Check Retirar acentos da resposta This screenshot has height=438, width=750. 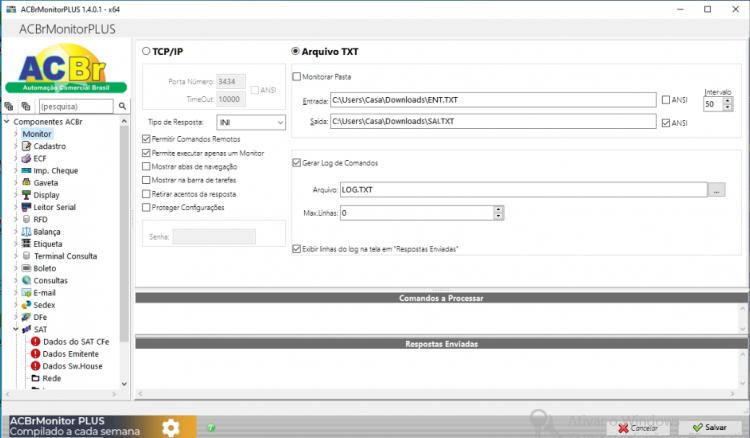(x=146, y=194)
